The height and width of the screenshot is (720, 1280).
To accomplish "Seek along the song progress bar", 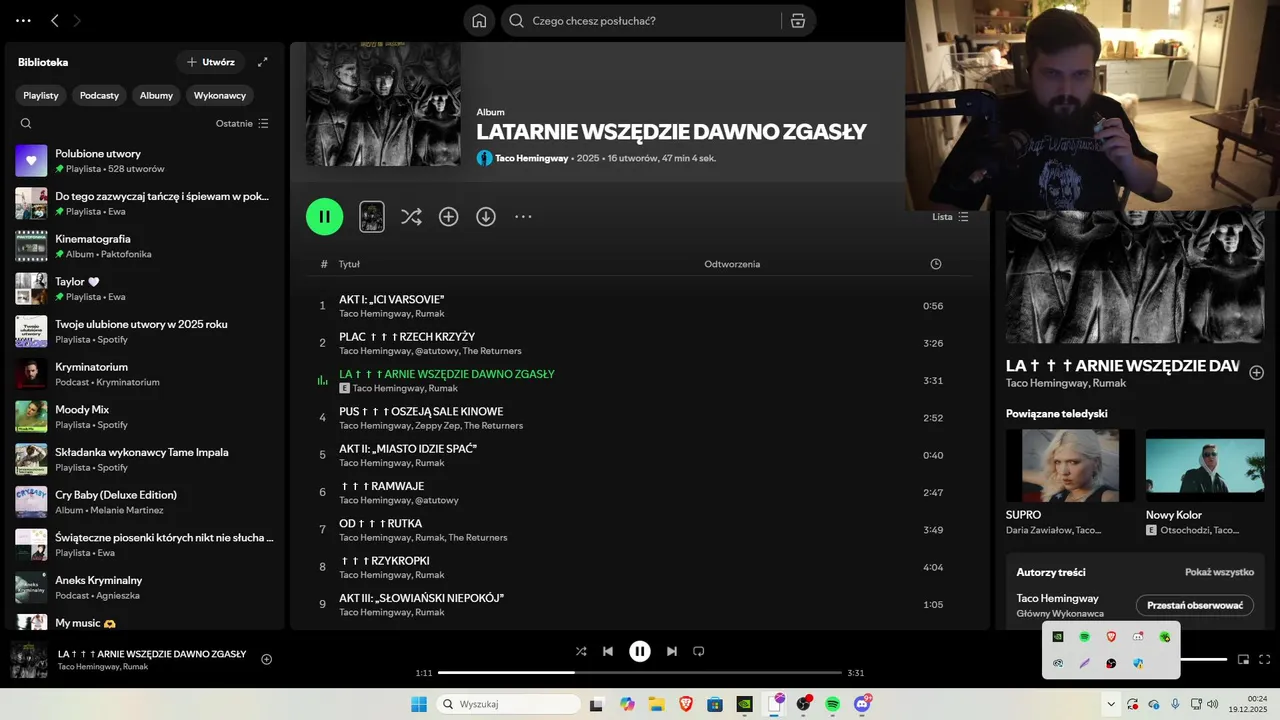I will pos(640,673).
